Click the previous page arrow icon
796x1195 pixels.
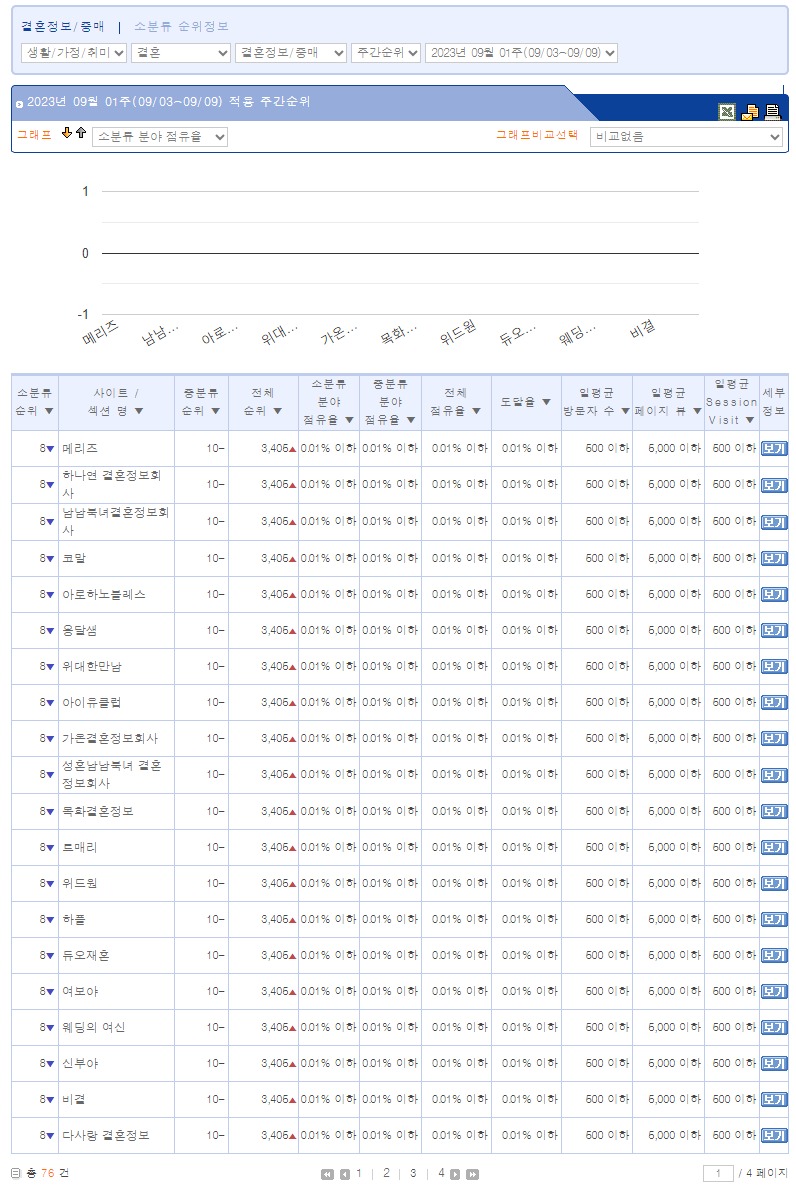point(344,1174)
